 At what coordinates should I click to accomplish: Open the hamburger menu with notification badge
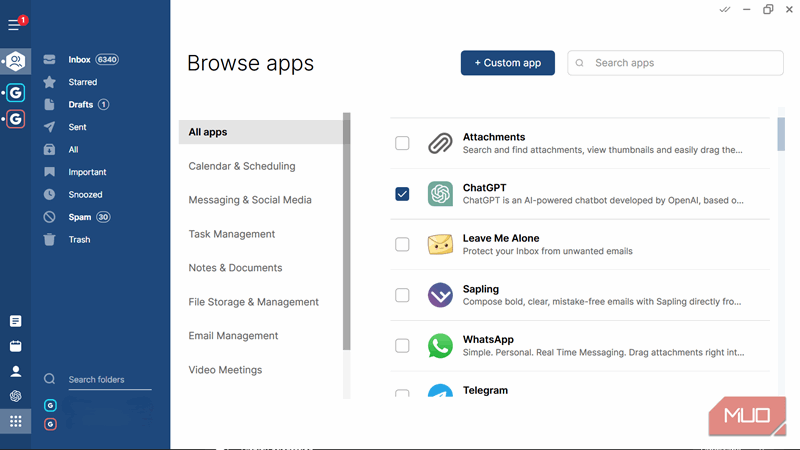point(15,24)
